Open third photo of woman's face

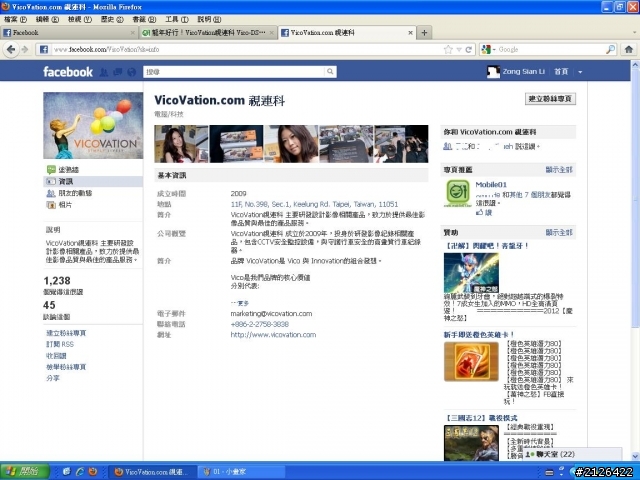point(291,144)
